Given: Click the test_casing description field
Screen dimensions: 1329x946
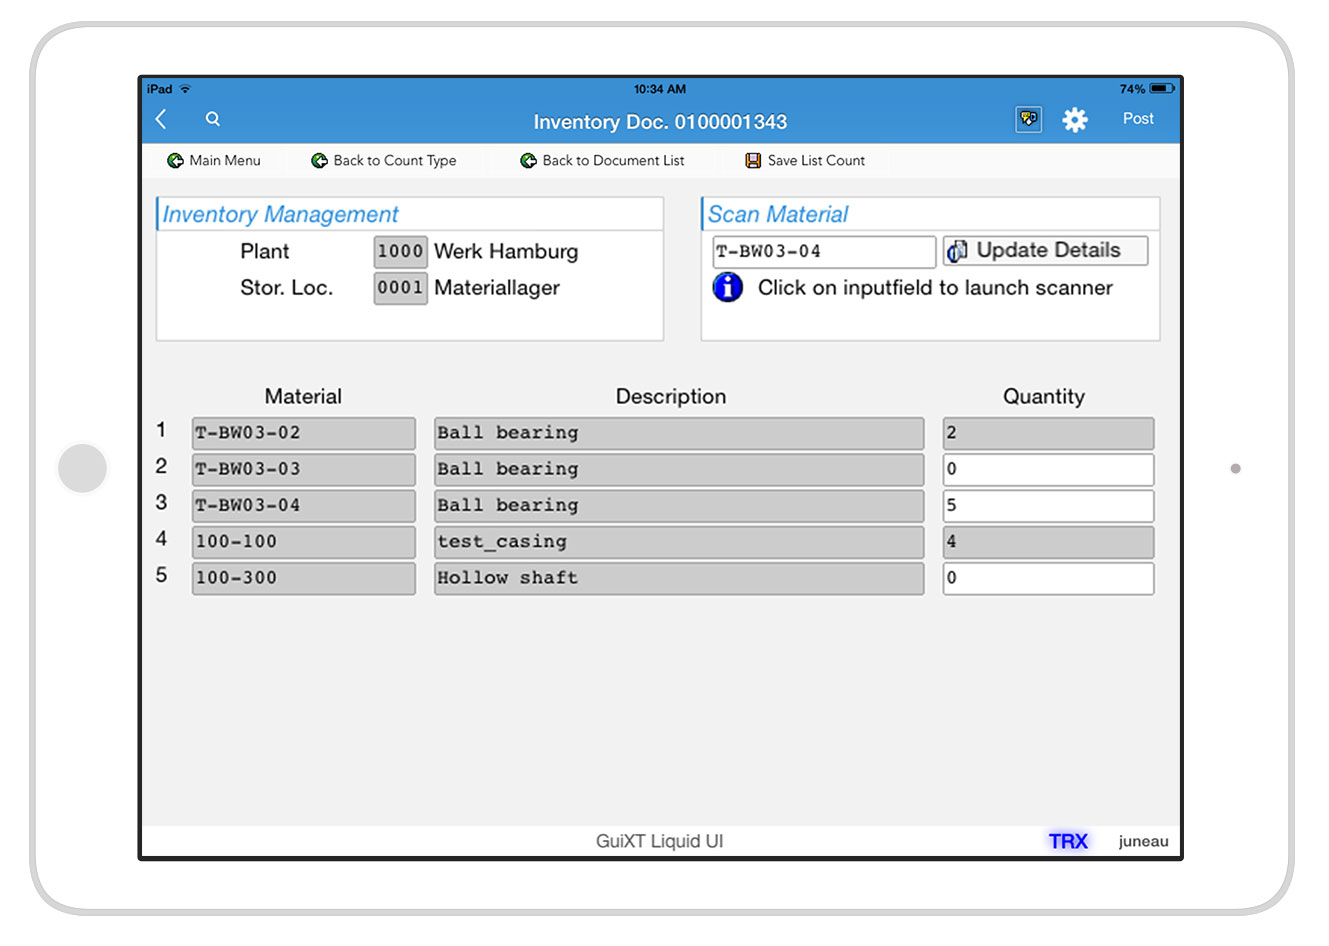Looking at the screenshot, I should (678, 542).
